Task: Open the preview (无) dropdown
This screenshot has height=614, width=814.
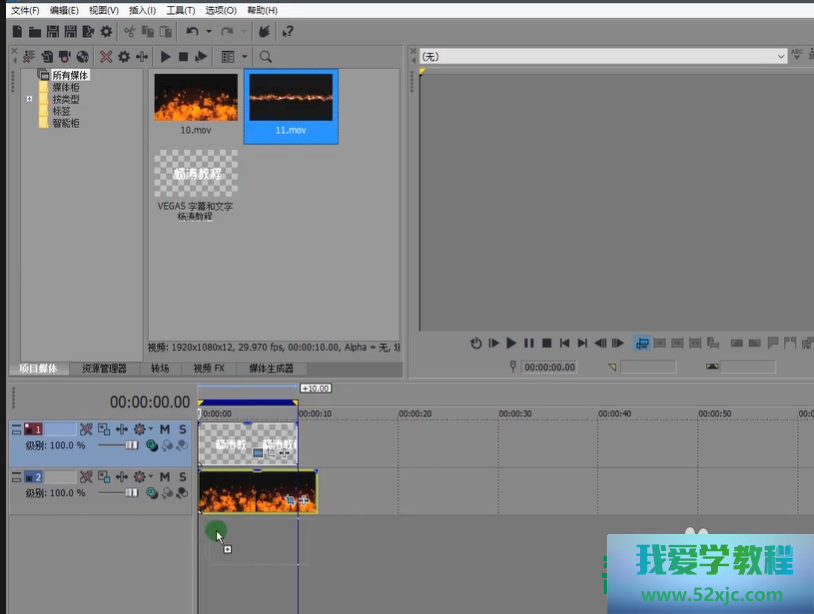Action: [781, 57]
